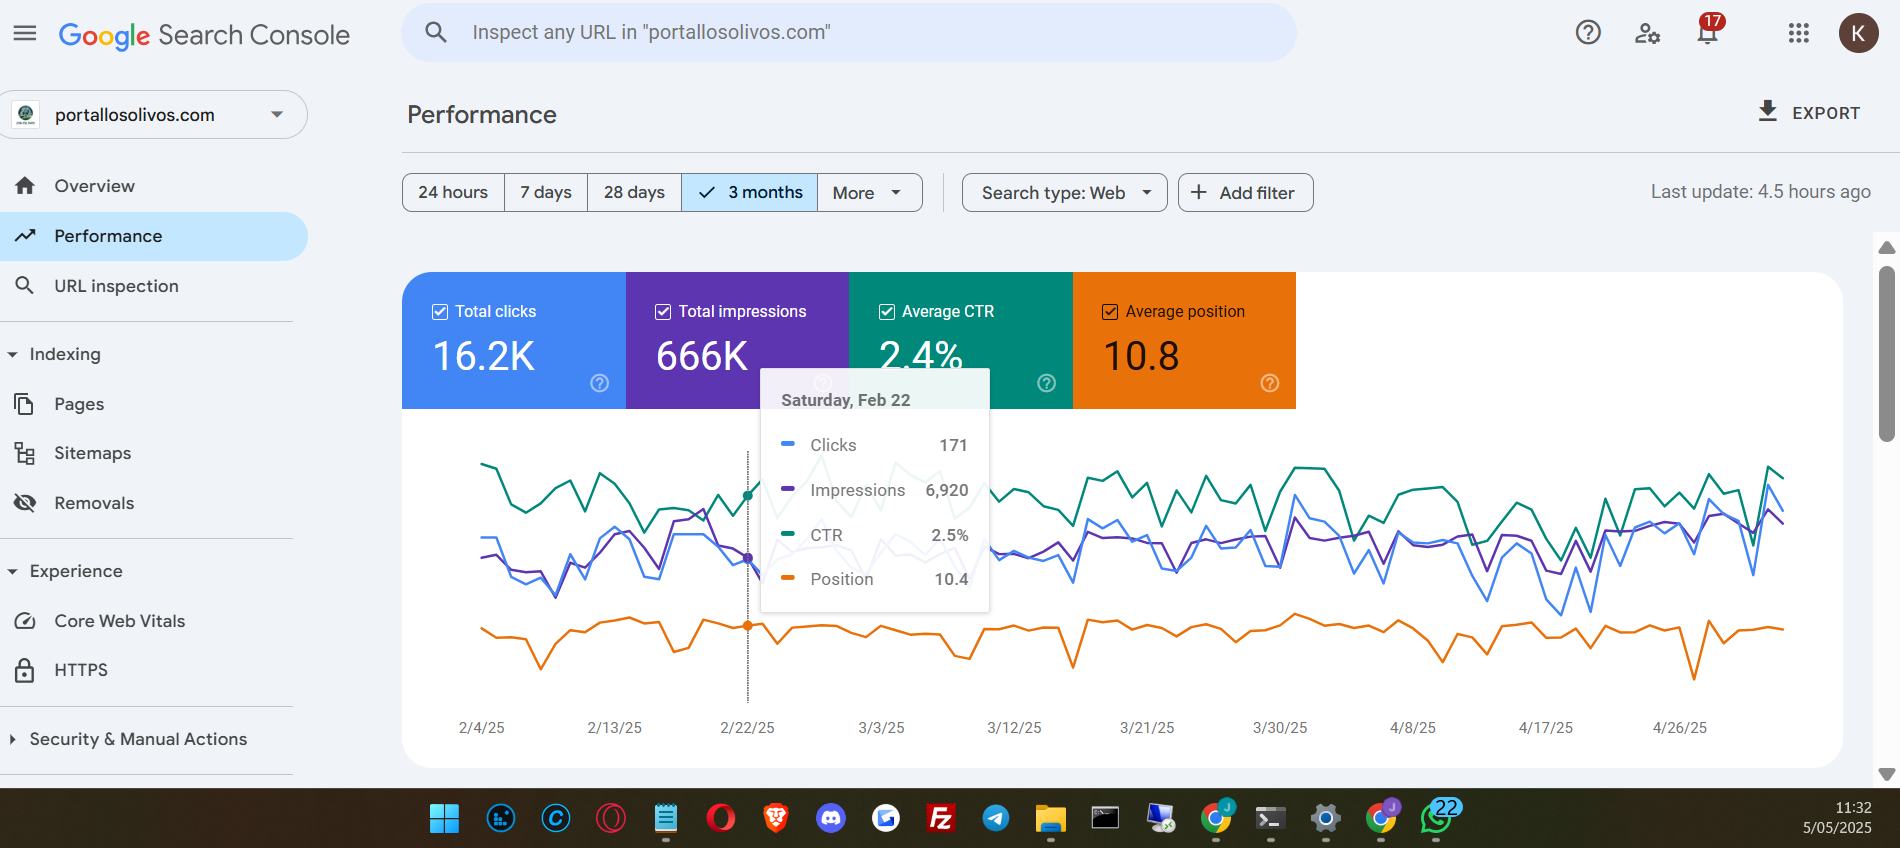Open URL inspection in sidebar
Image resolution: width=1900 pixels, height=848 pixels.
pos(154,286)
